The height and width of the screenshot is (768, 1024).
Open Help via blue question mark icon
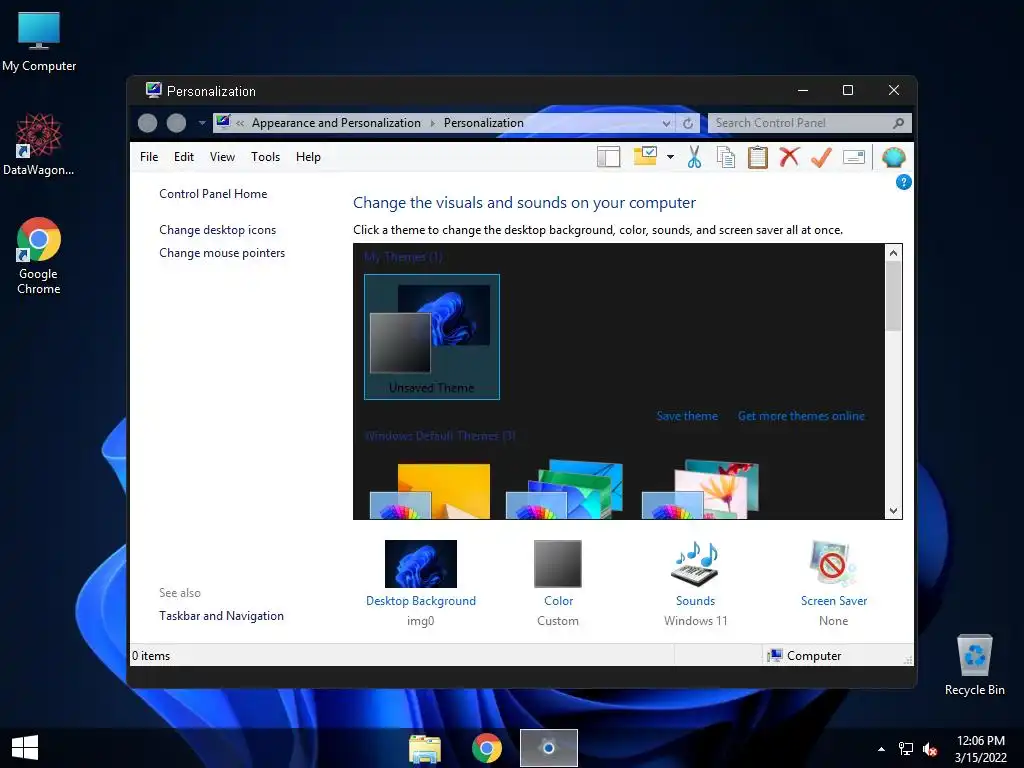[903, 182]
